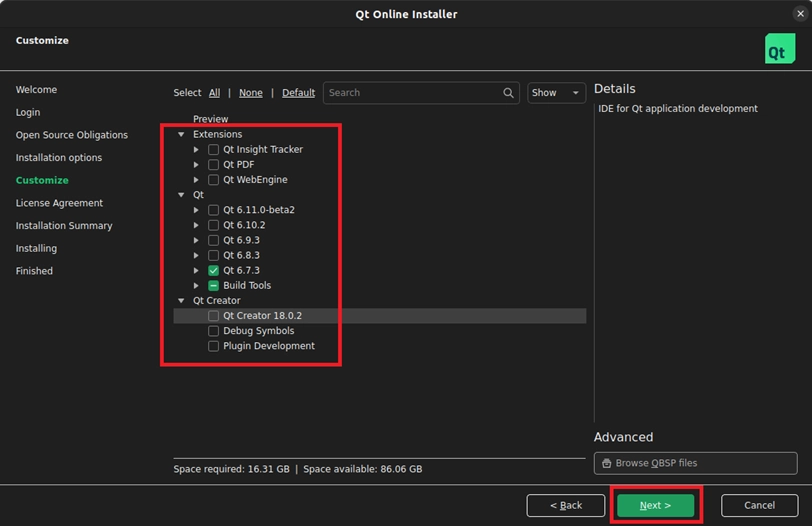This screenshot has width=812, height=526.
Task: Click the search magnifier icon
Action: 508,93
